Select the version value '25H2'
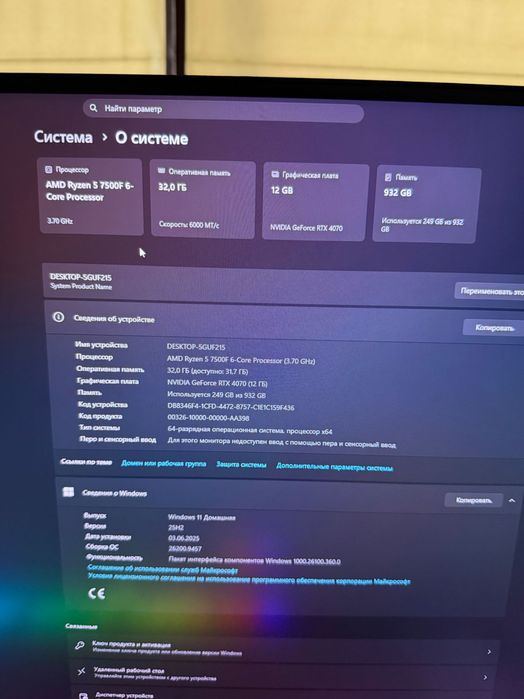This screenshot has width=524, height=699. 176,527
